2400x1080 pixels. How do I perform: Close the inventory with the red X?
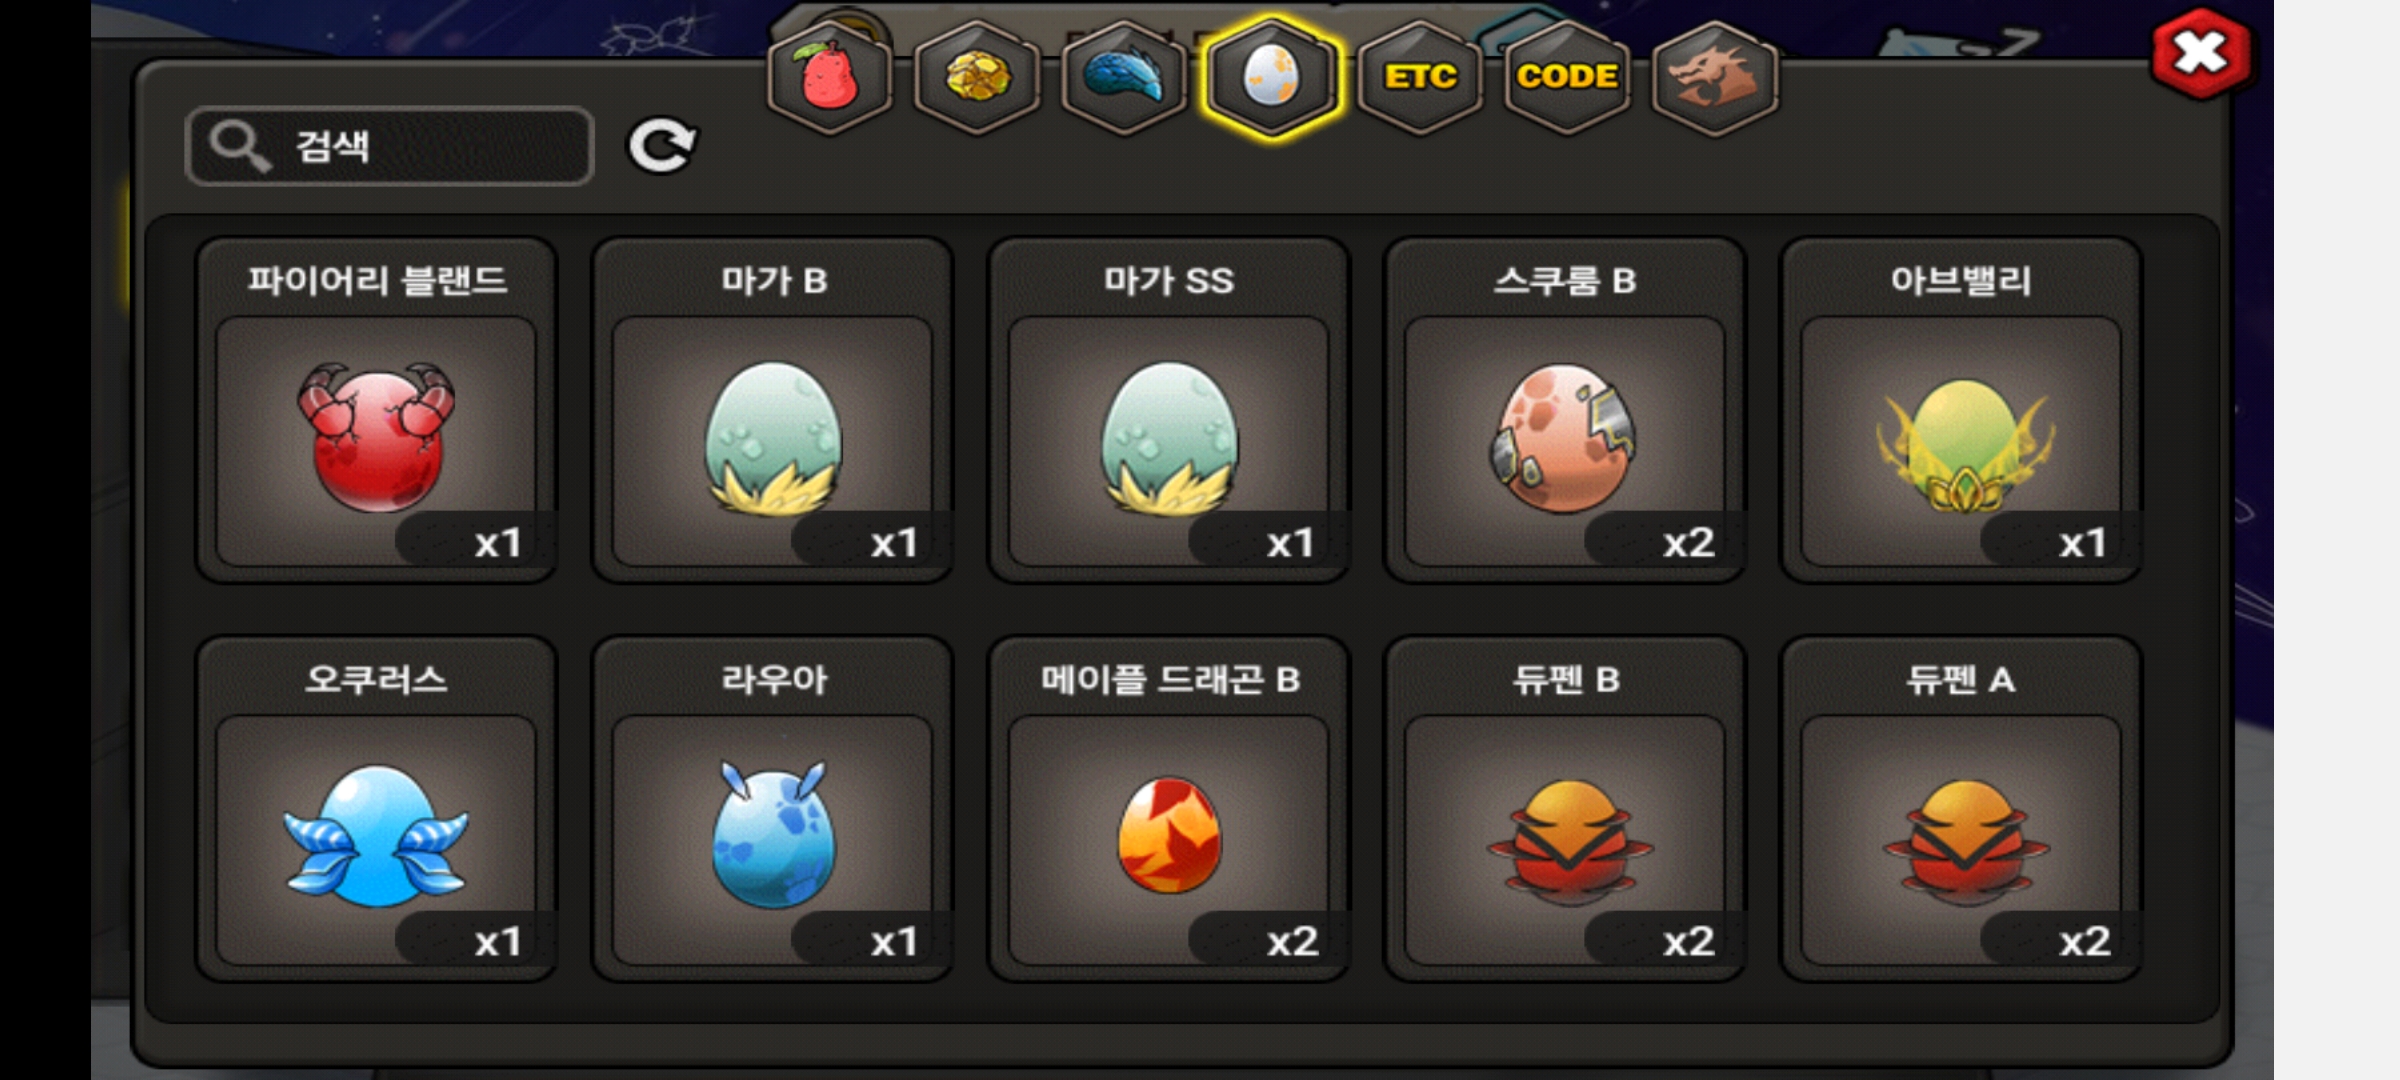click(2201, 53)
